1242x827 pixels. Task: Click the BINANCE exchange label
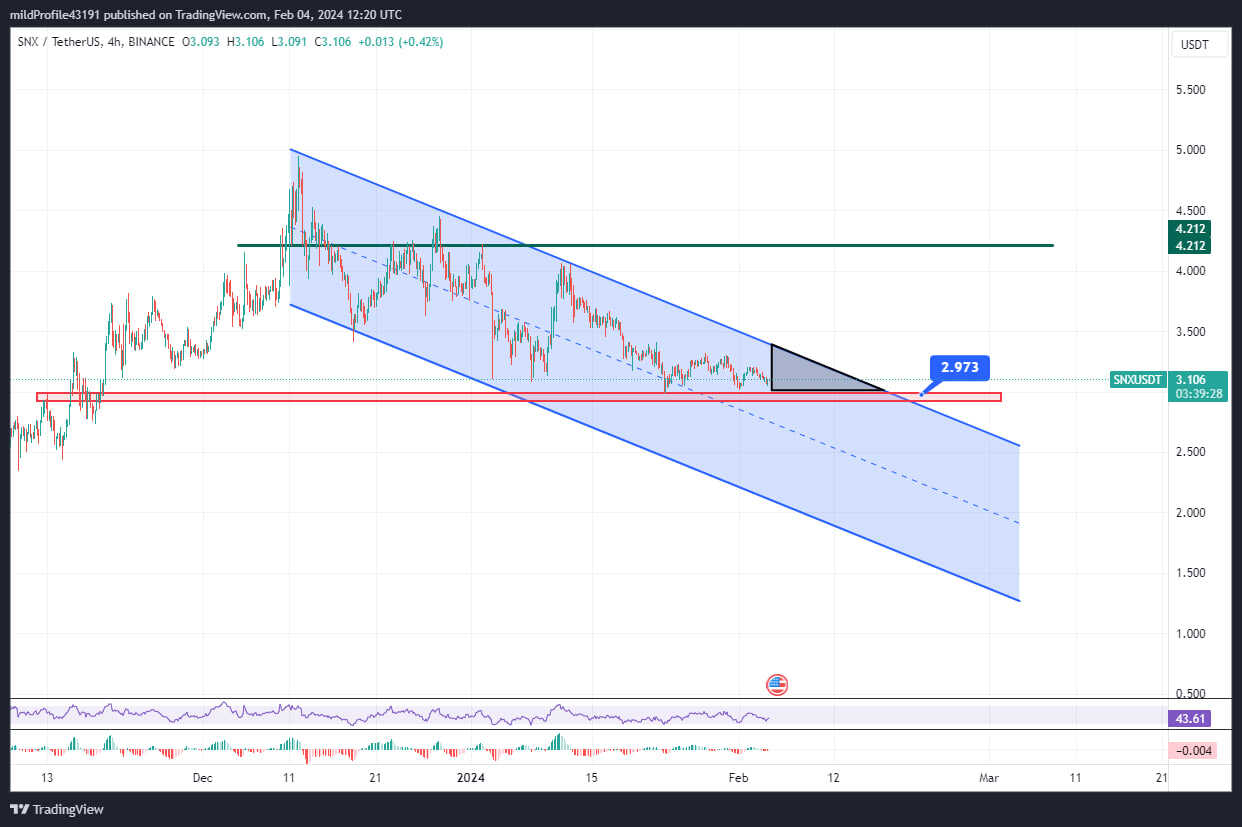[x=151, y=42]
